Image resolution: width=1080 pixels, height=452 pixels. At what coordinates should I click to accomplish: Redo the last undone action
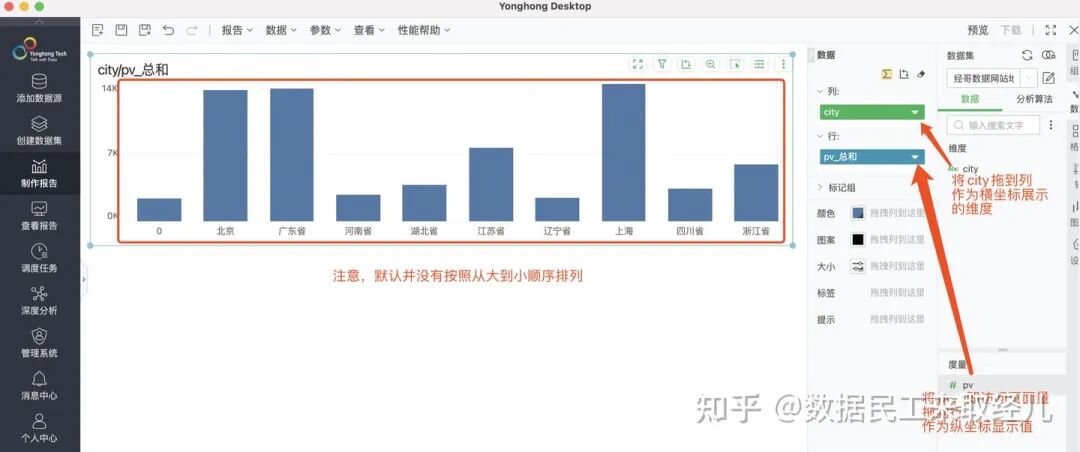click(191, 30)
